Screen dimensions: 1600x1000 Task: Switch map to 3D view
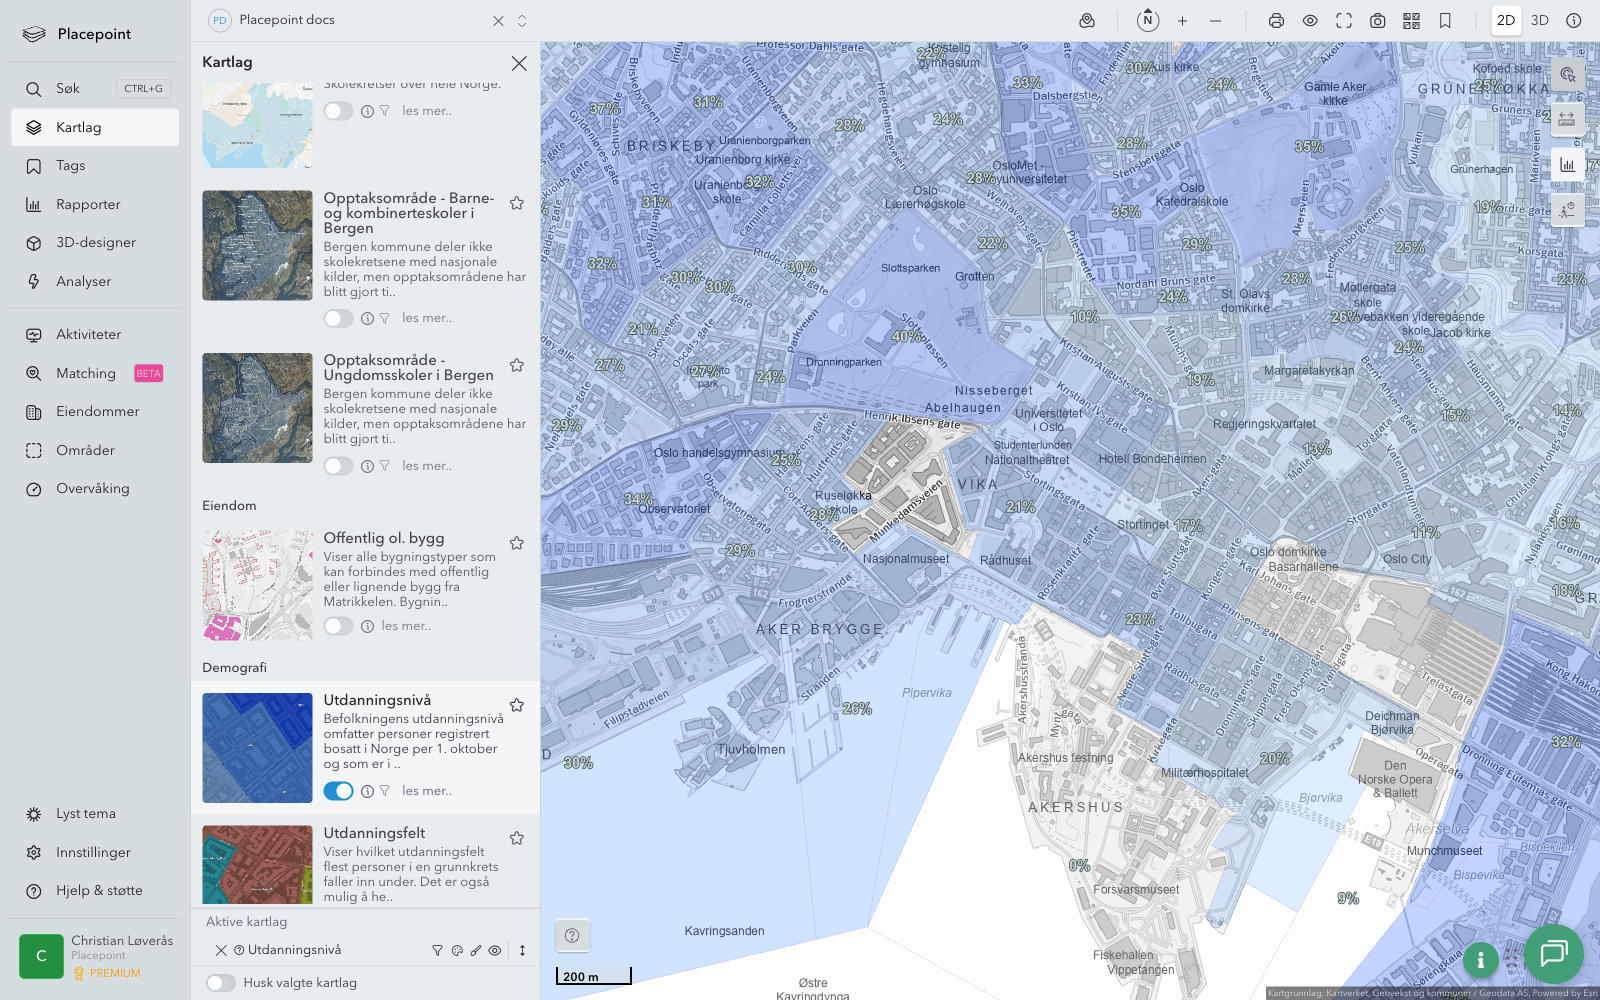point(1540,21)
